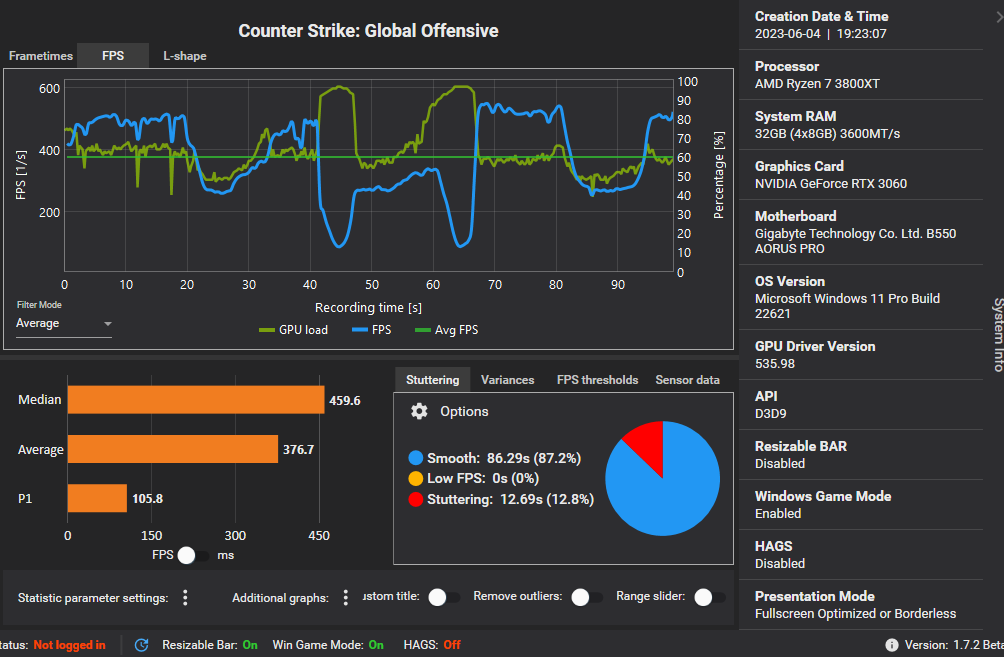
Task: Click the API value "D3D9"
Action: click(770, 413)
